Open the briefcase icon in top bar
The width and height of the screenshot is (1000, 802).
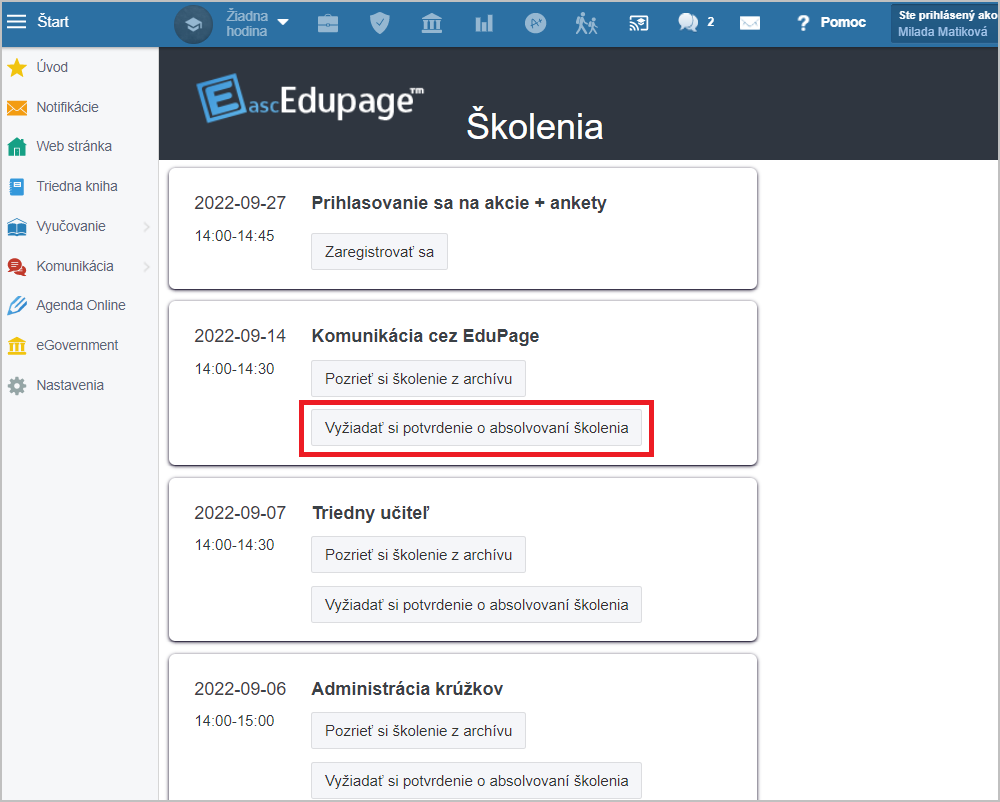click(328, 24)
